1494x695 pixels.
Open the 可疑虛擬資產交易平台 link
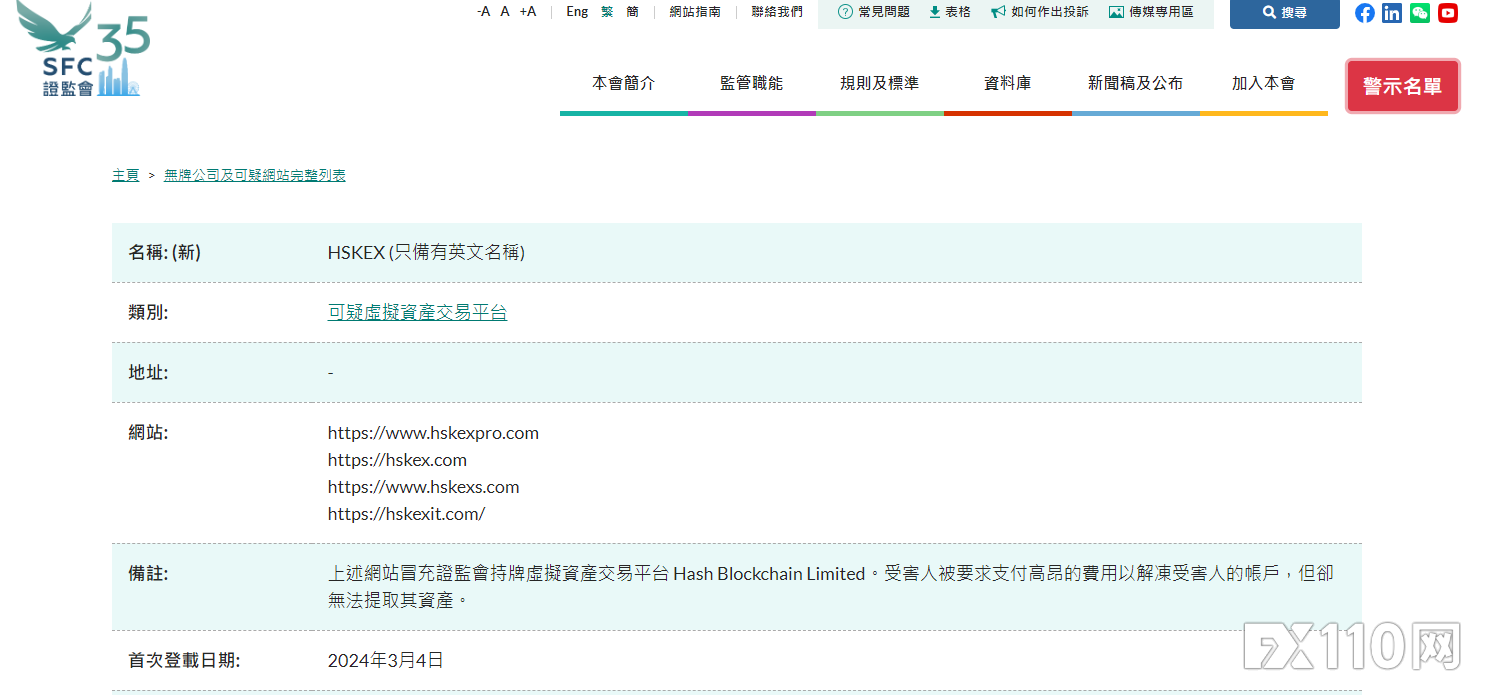point(417,312)
